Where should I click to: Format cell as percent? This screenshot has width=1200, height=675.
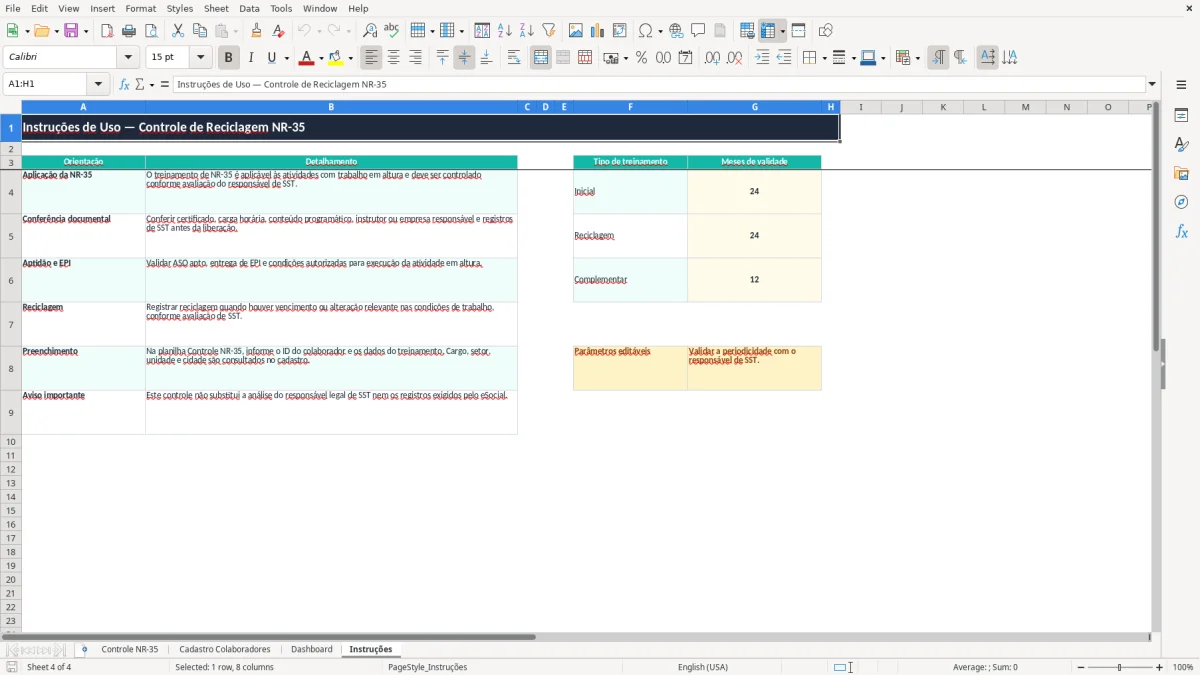(641, 58)
